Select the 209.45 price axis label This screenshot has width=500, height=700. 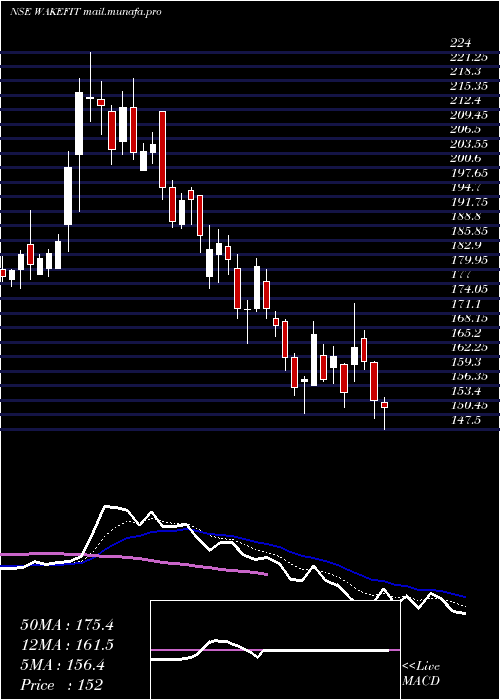468,115
